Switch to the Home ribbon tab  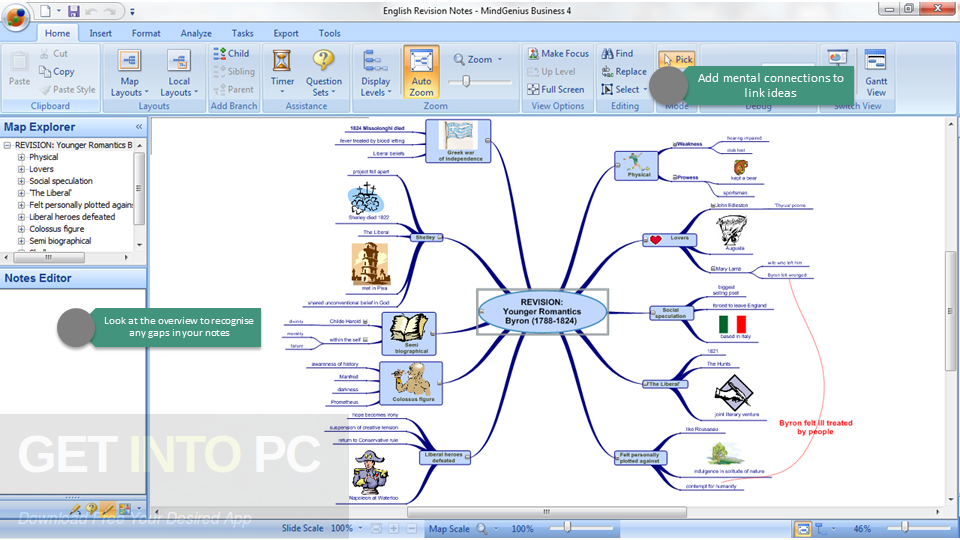click(x=58, y=33)
